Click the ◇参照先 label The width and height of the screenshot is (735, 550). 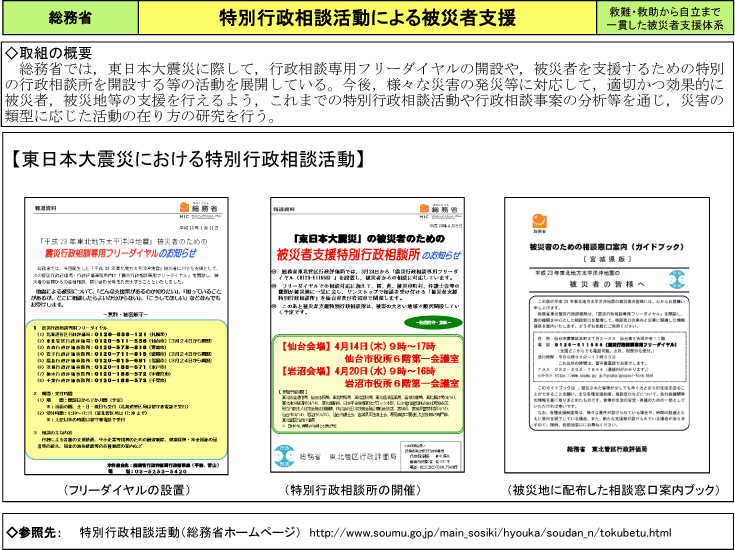[x=33, y=533]
